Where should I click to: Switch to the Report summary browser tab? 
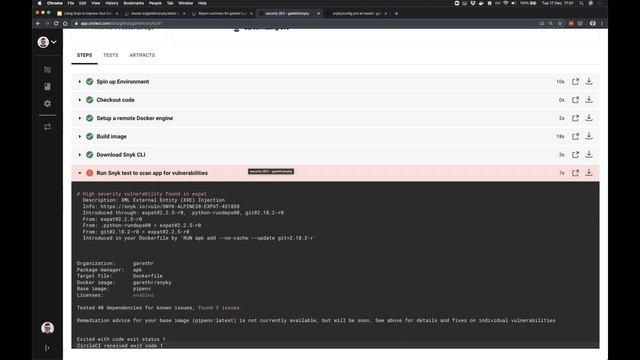tap(222, 13)
